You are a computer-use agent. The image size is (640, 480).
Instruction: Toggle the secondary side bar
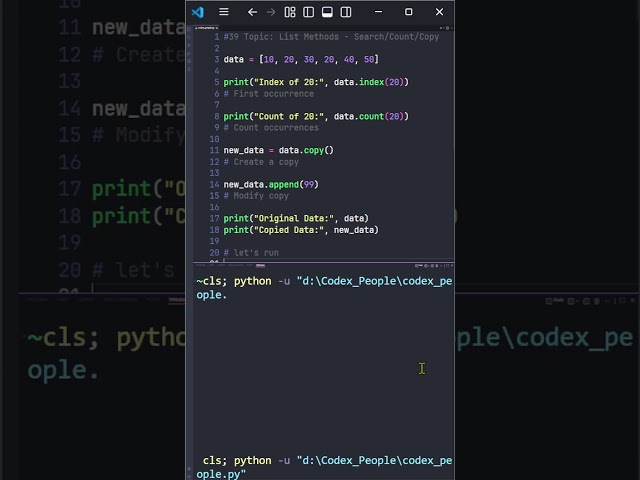pos(346,12)
